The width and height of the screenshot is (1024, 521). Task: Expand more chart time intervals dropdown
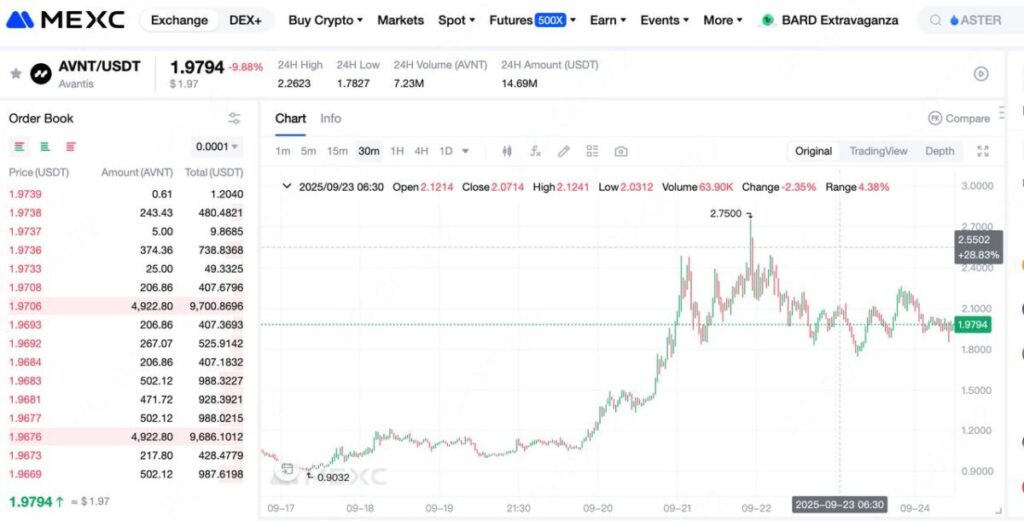(465, 152)
